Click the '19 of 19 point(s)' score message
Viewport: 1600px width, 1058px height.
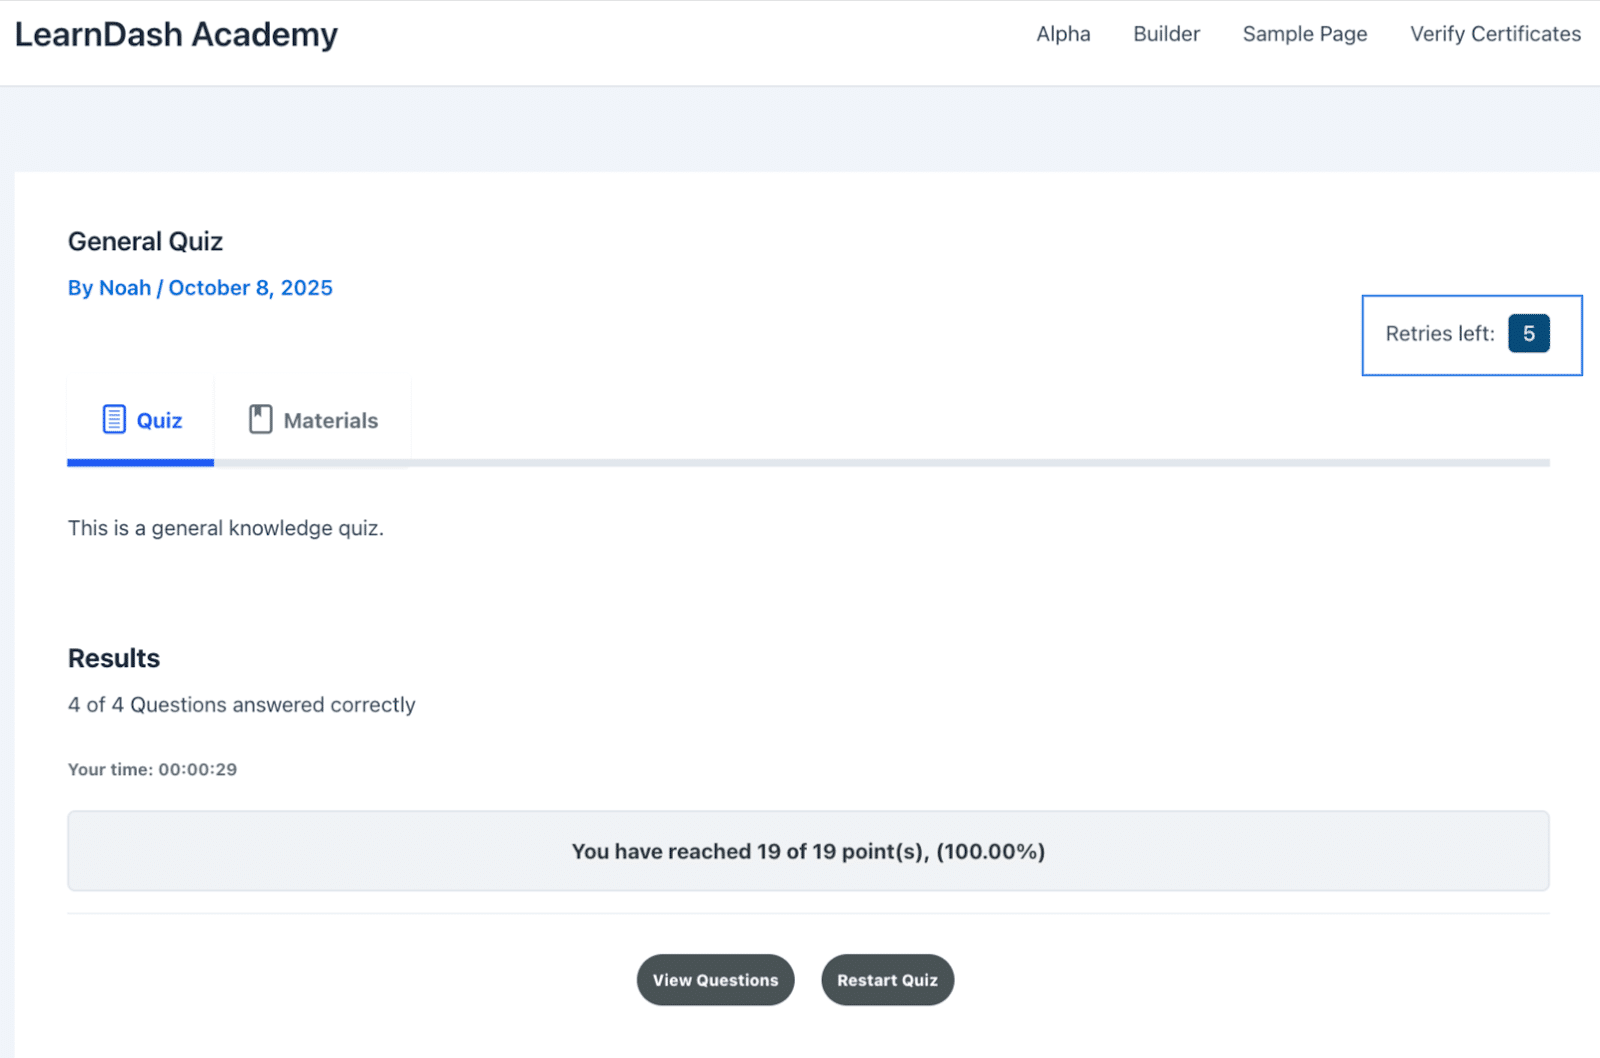click(x=808, y=851)
